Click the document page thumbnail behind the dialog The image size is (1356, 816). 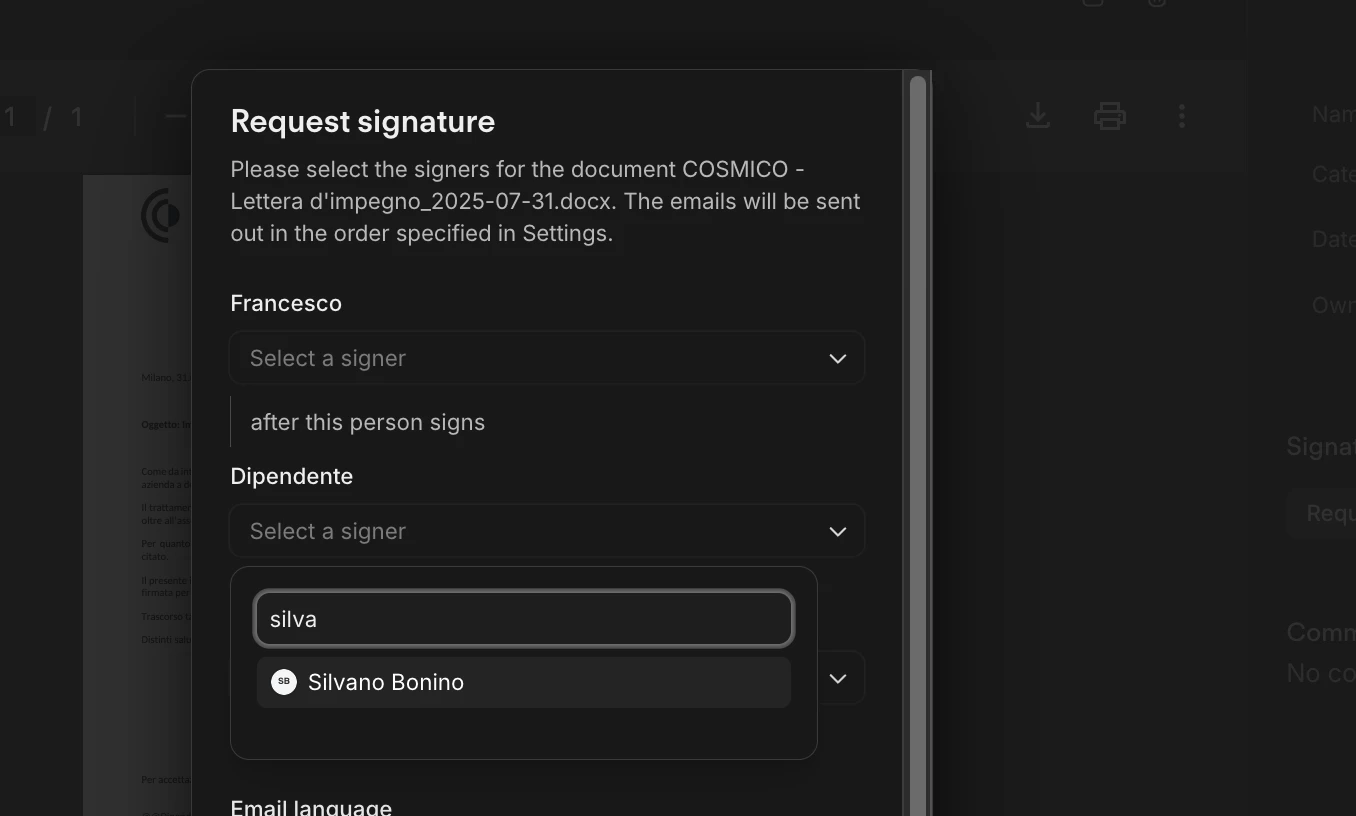pos(137,495)
